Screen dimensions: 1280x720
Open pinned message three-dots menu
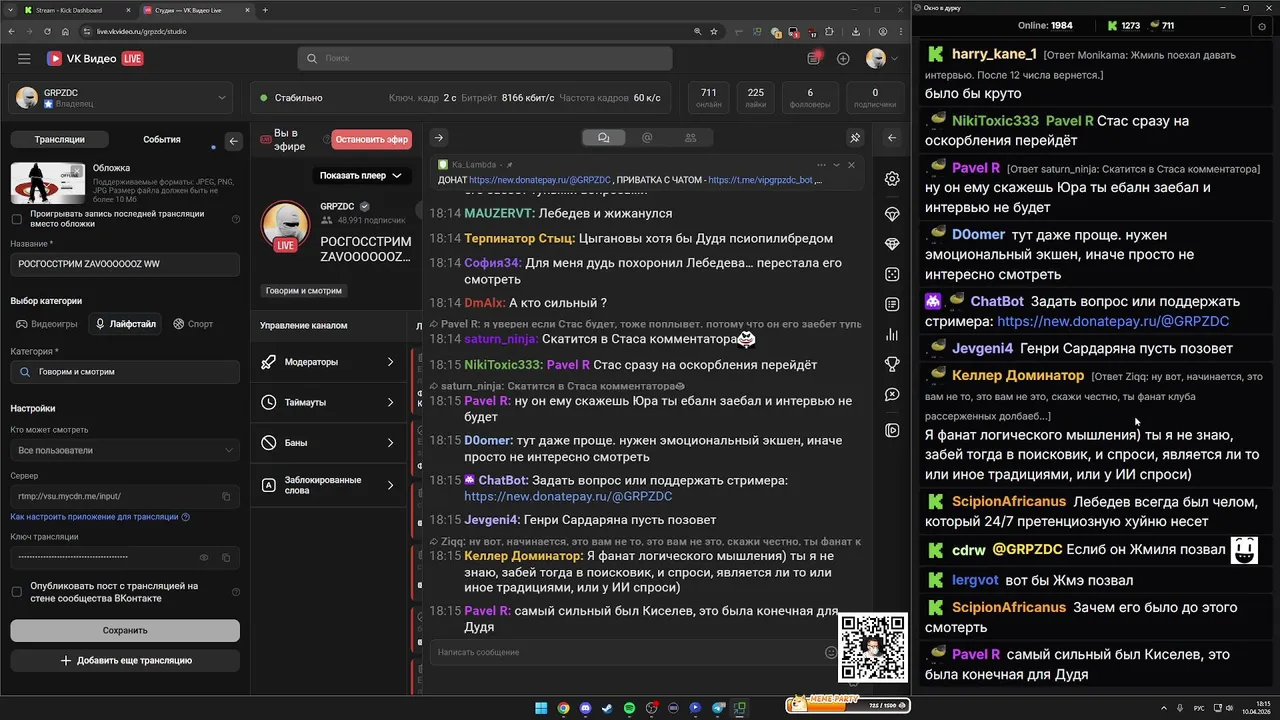tap(822, 165)
